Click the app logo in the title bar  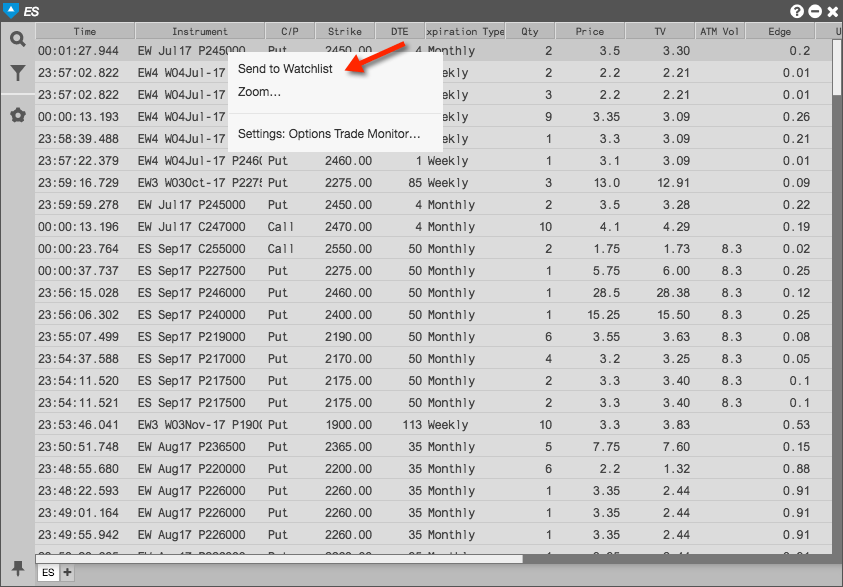(x=10, y=10)
